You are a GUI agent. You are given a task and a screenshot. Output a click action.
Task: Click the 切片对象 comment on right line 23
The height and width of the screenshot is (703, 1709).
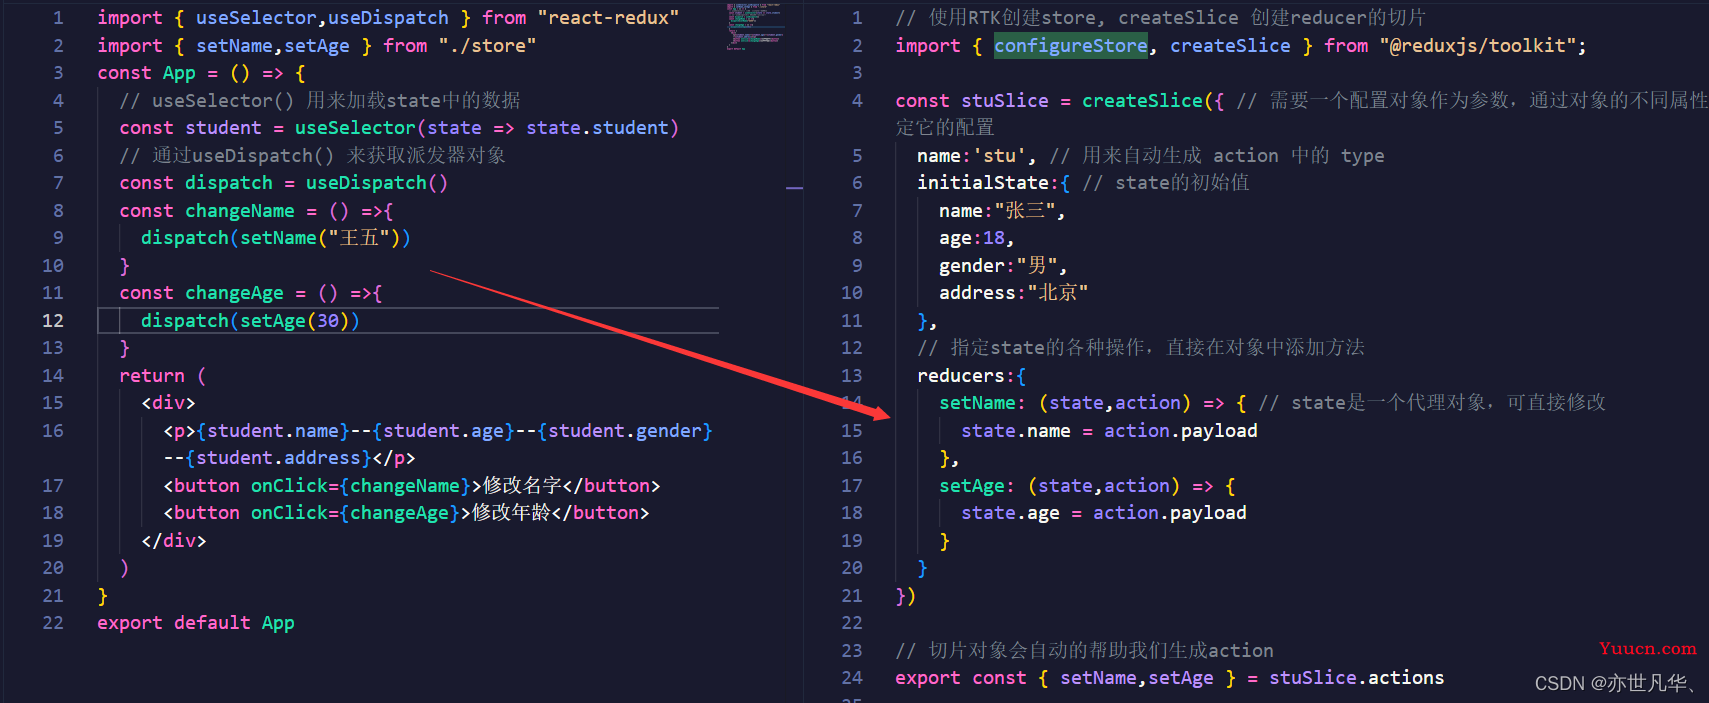click(1084, 651)
